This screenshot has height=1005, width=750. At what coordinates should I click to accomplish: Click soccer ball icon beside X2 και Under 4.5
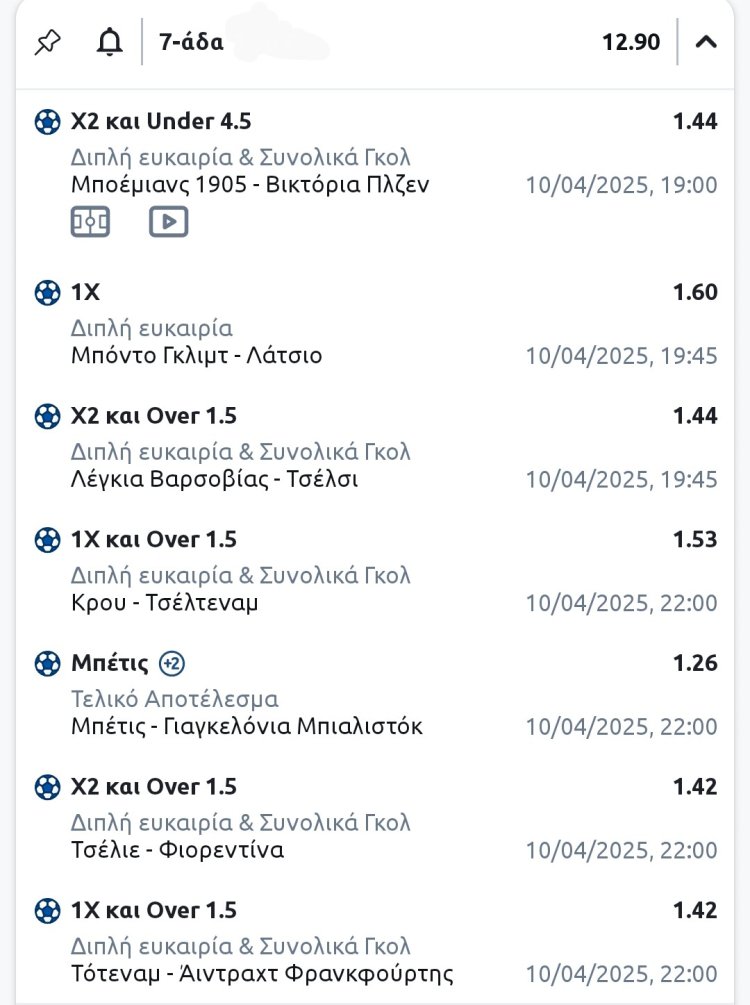click(x=47, y=122)
